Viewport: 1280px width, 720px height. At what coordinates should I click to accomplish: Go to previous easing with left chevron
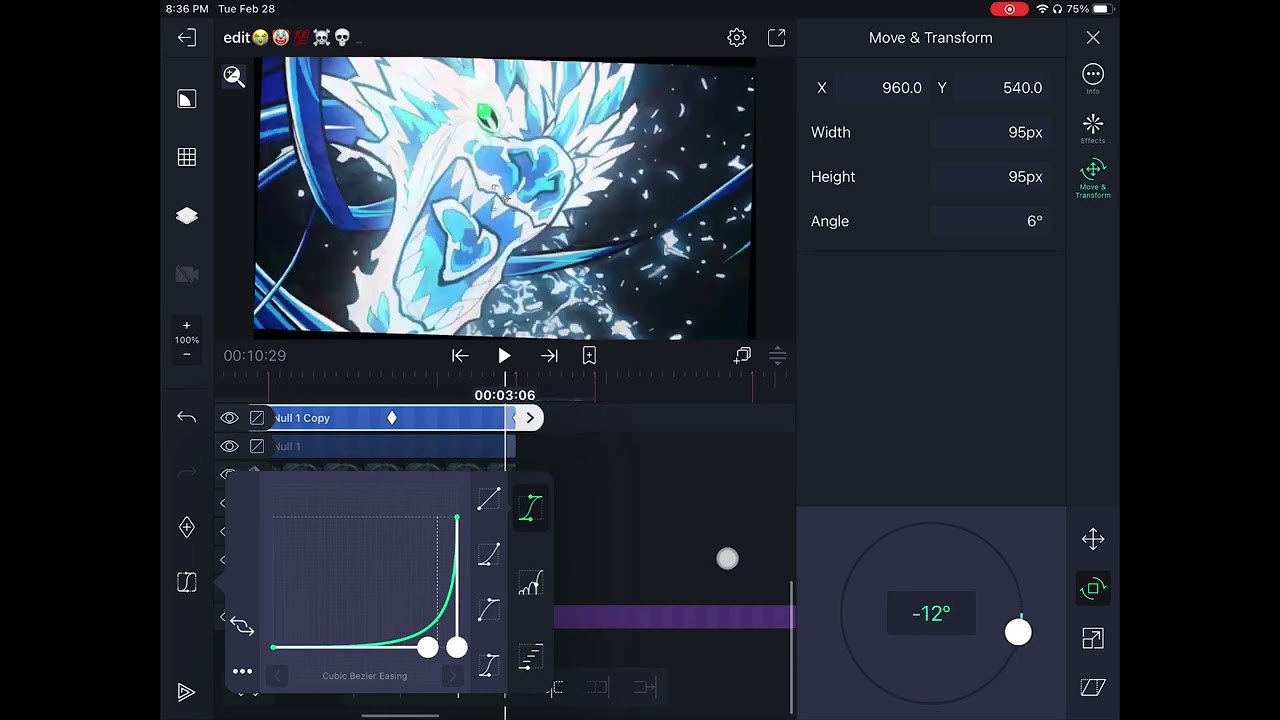click(x=278, y=676)
